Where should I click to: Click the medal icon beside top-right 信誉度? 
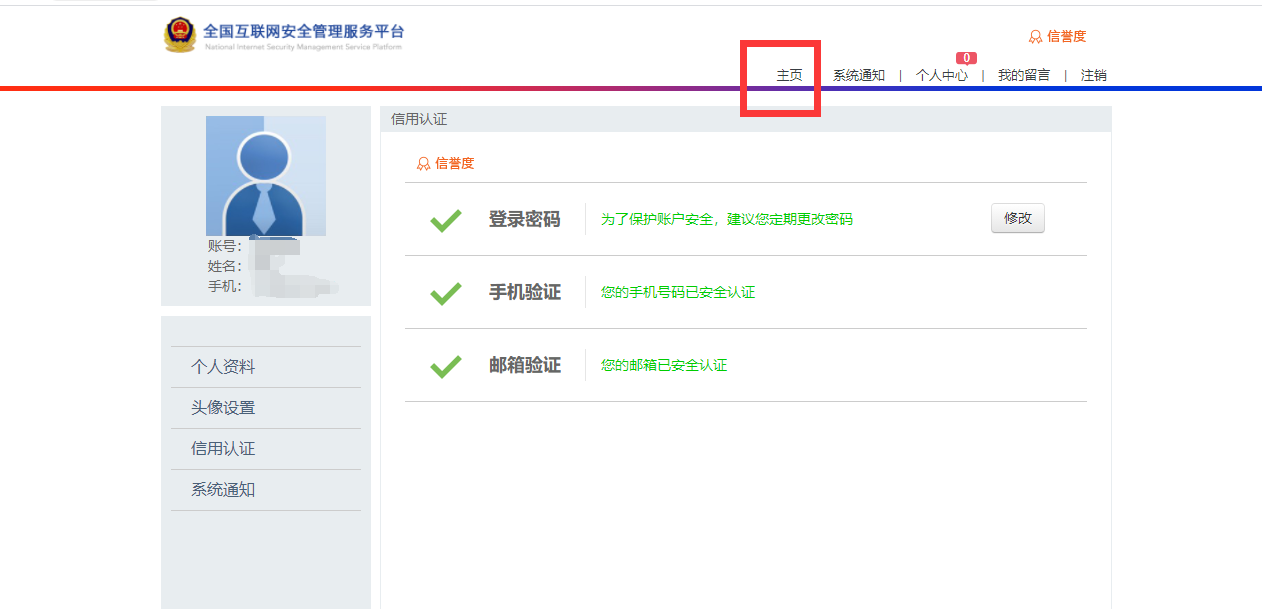1035,37
